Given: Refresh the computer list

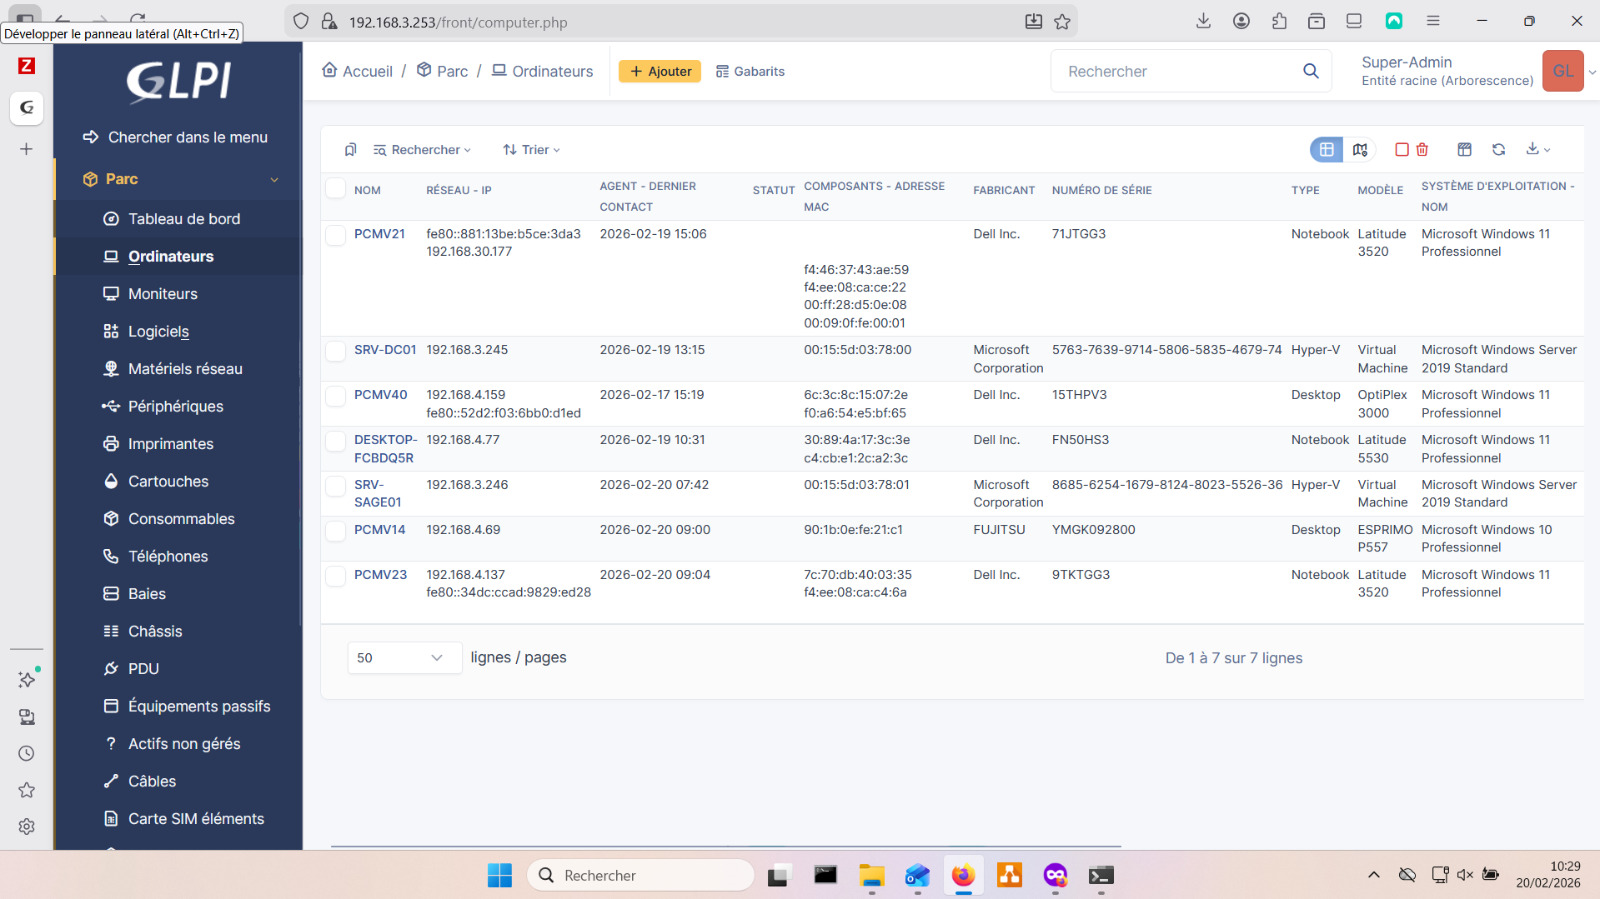Looking at the screenshot, I should (x=1498, y=150).
